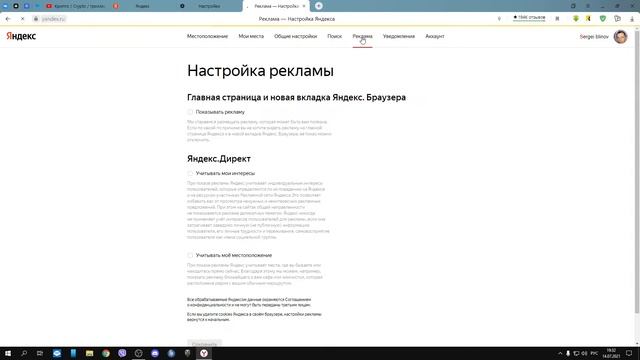The image size is (640, 360).
Task: Open browser downloads icon at far right
Action: [632, 19]
